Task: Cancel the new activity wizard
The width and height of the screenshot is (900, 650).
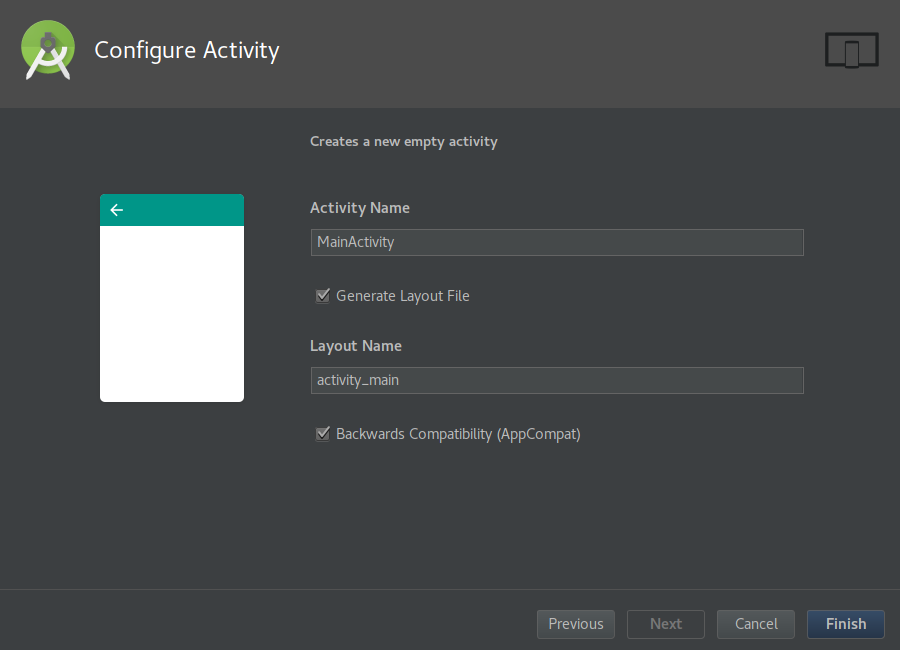Action: [x=756, y=624]
